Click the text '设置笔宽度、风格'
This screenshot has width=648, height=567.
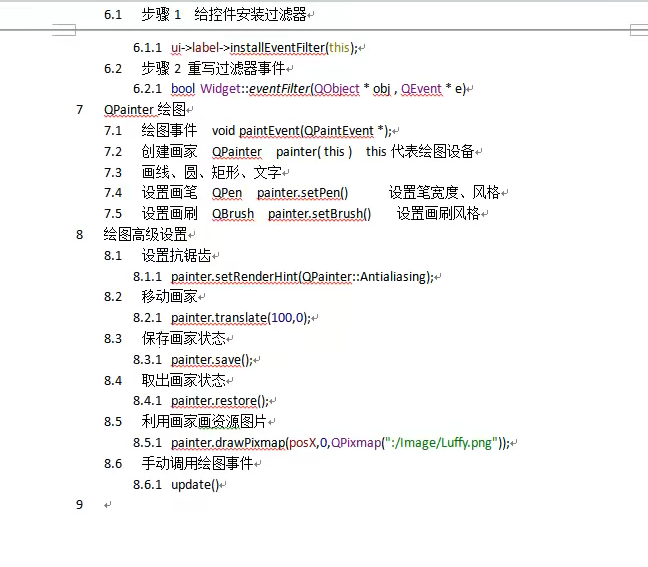pyautogui.click(x=444, y=193)
